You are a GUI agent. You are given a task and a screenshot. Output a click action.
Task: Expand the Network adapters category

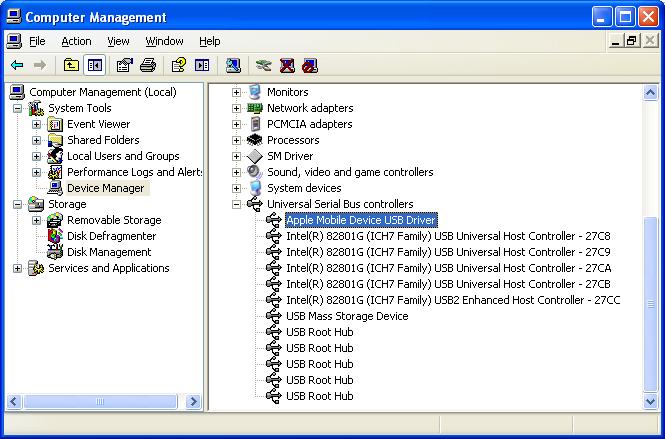pyautogui.click(x=237, y=109)
